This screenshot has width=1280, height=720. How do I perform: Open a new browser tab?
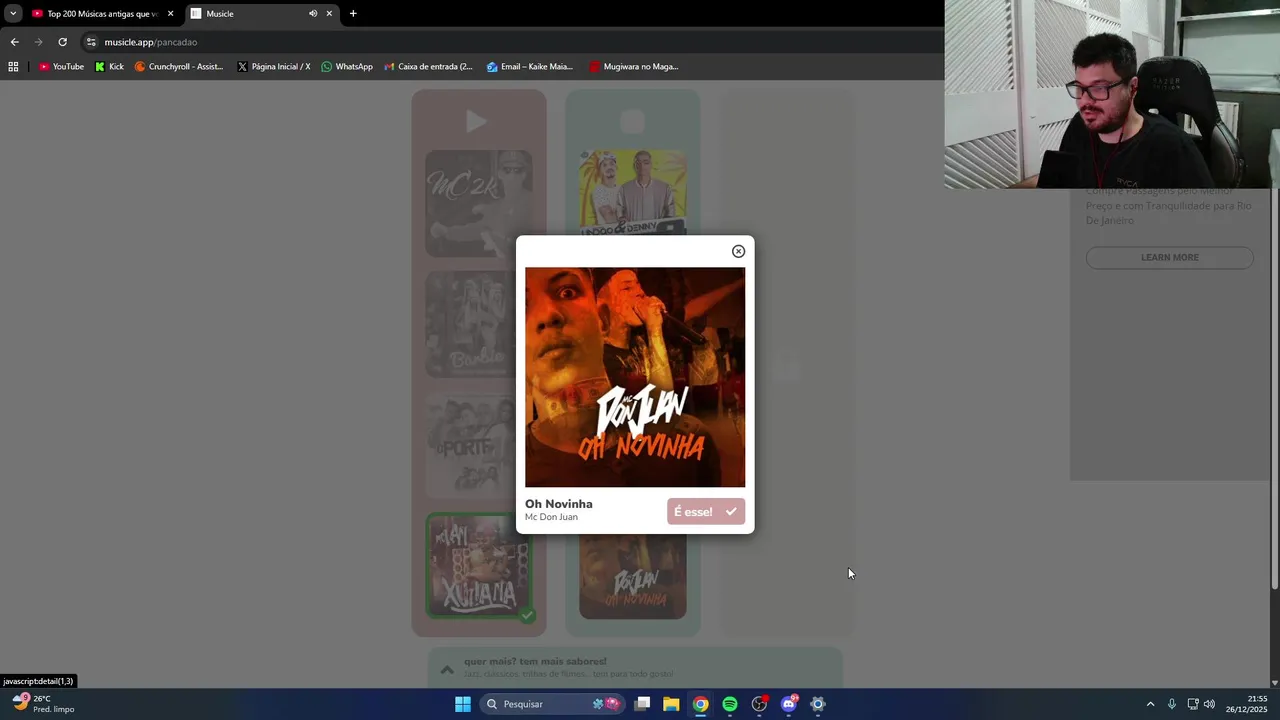tap(353, 14)
